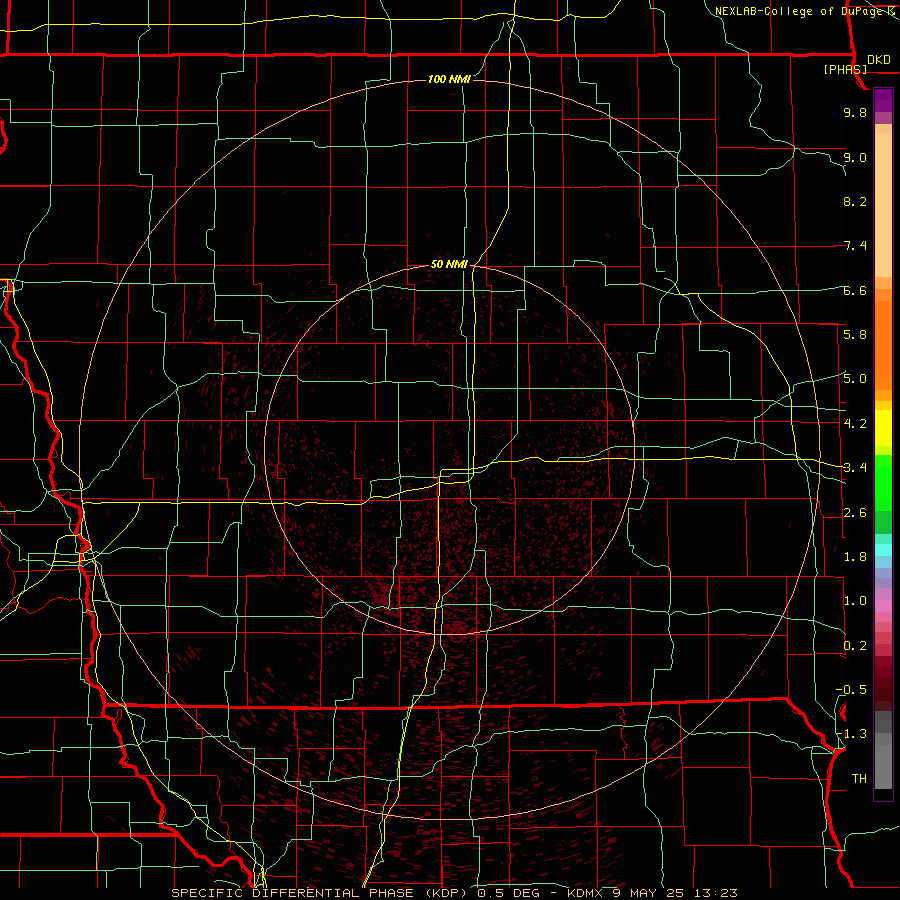Click the 8.2 scale value
Image resolution: width=900 pixels, height=900 pixels.
point(855,201)
